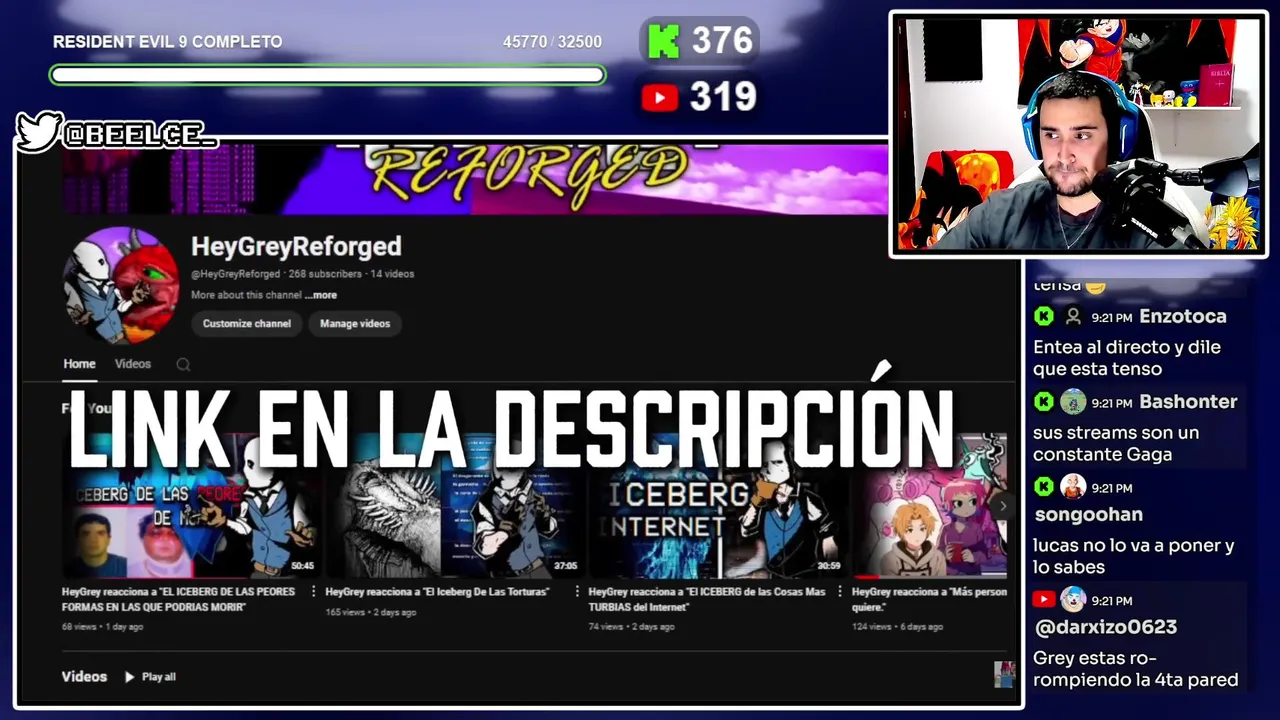This screenshot has height=720, width=1280.
Task: Click the HeyGreyReforged channel avatar
Action: tap(121, 285)
